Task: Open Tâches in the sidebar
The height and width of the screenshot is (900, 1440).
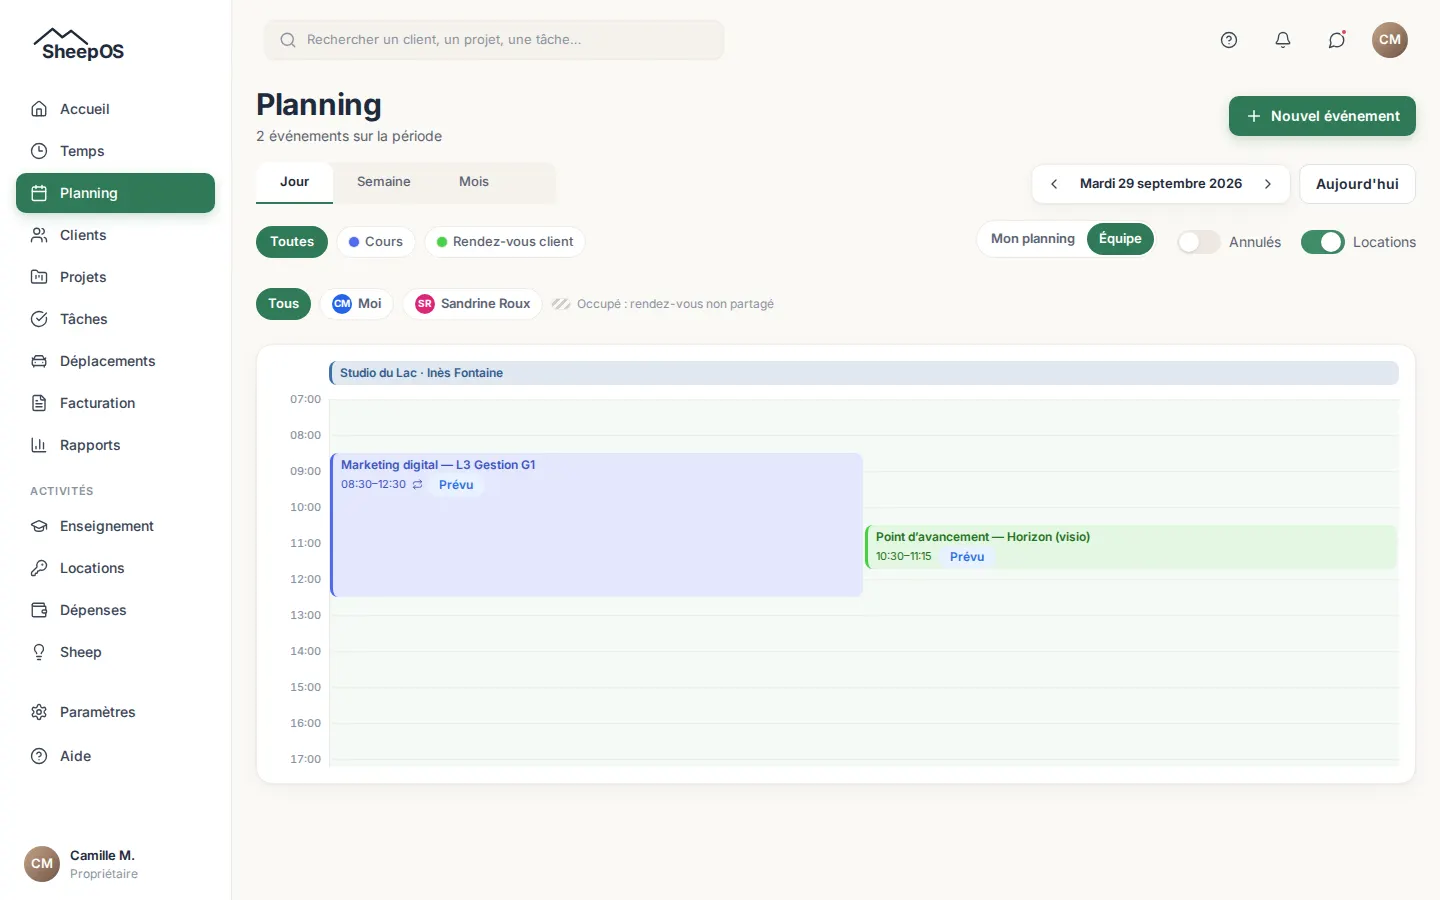Action: (x=115, y=319)
